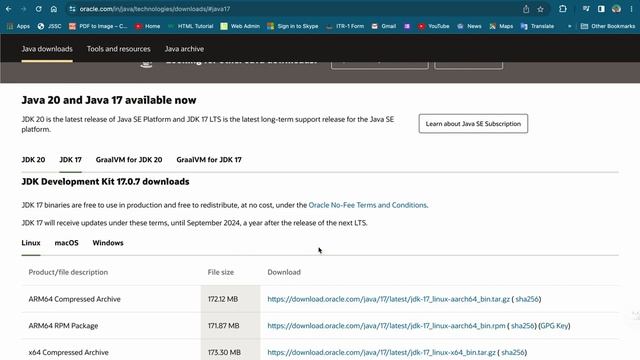Download jdk-17_linux-aarch64_bin.rpm link
The width and height of the screenshot is (640, 360).
386,326
